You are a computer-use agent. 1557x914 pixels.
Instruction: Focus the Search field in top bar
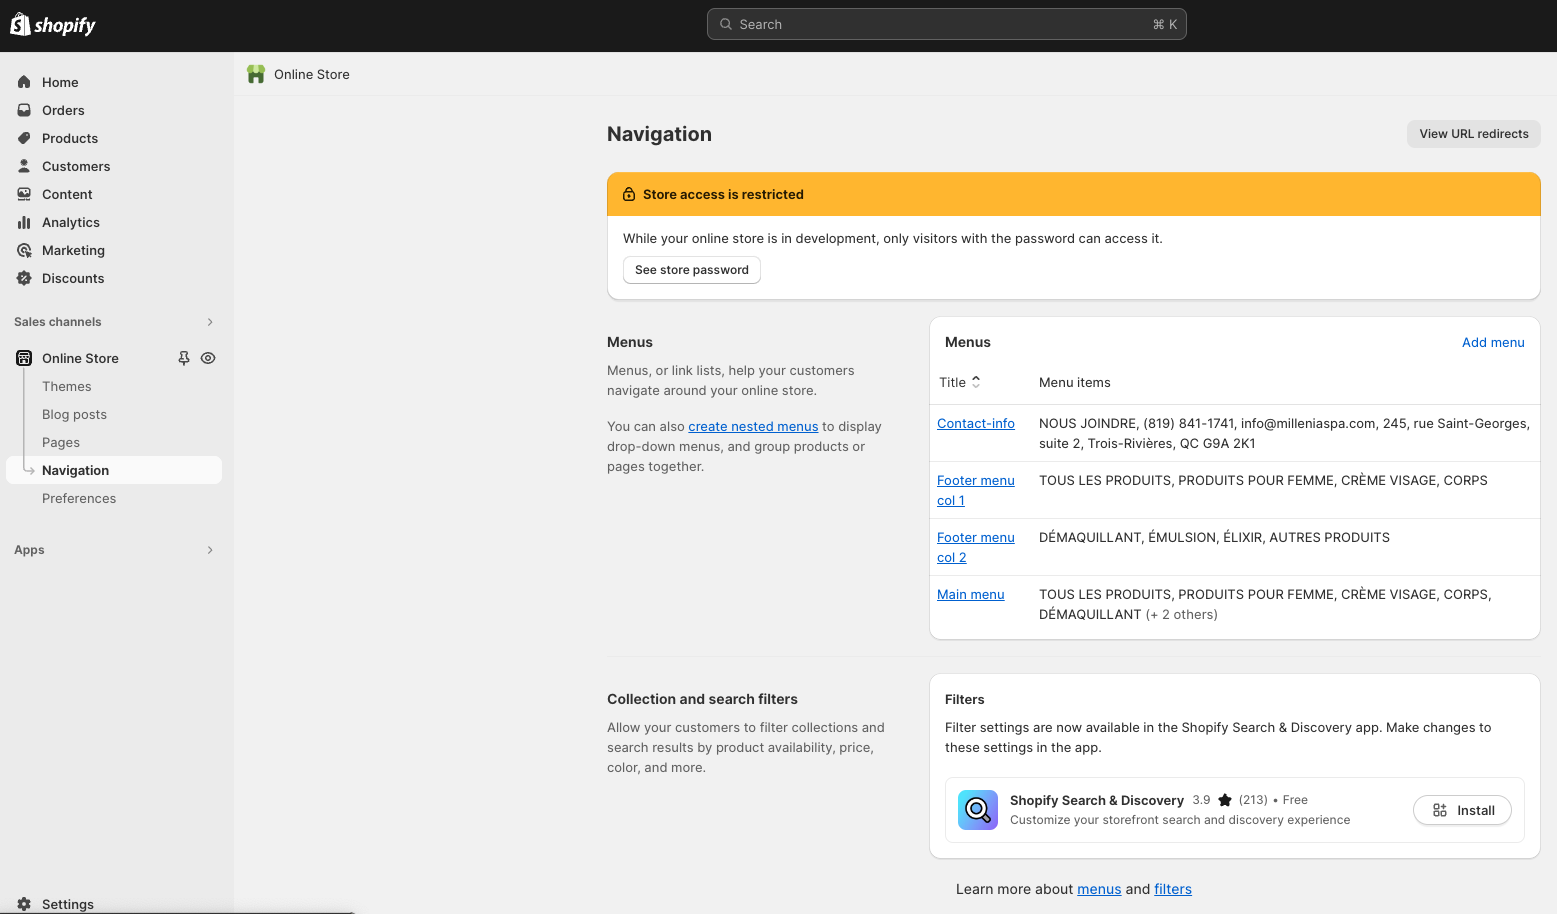tap(946, 24)
